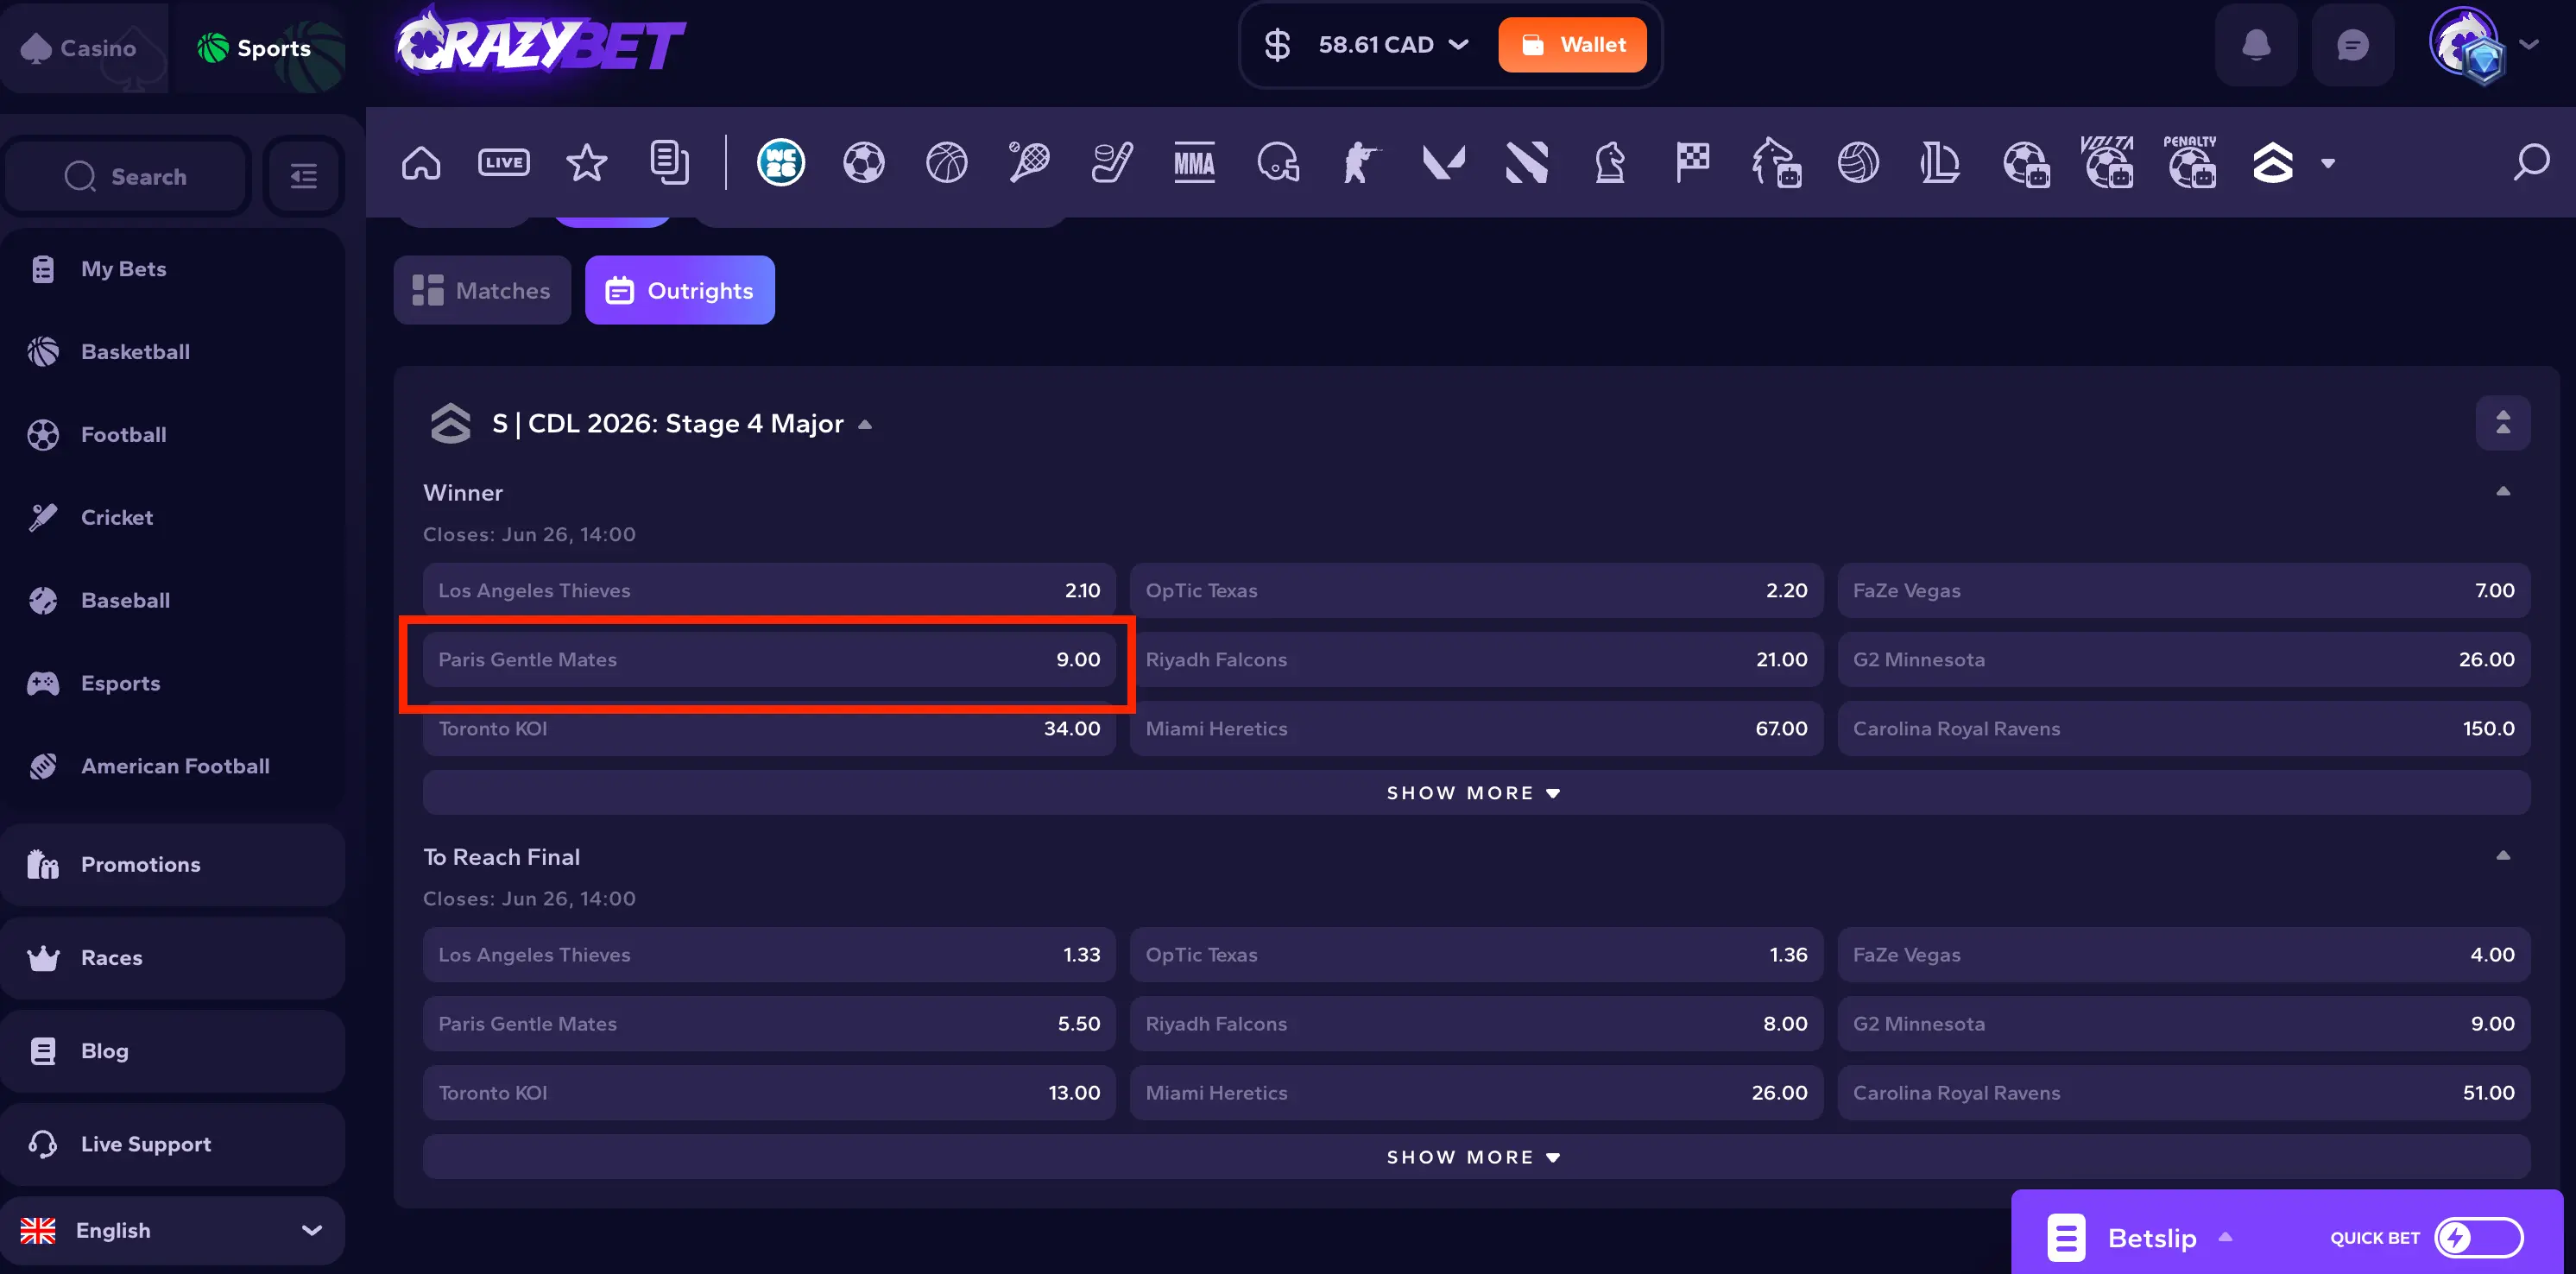2576x1274 pixels.
Task: Bet on Paris Gentle Mates Winner 9.00
Action: click(x=769, y=659)
